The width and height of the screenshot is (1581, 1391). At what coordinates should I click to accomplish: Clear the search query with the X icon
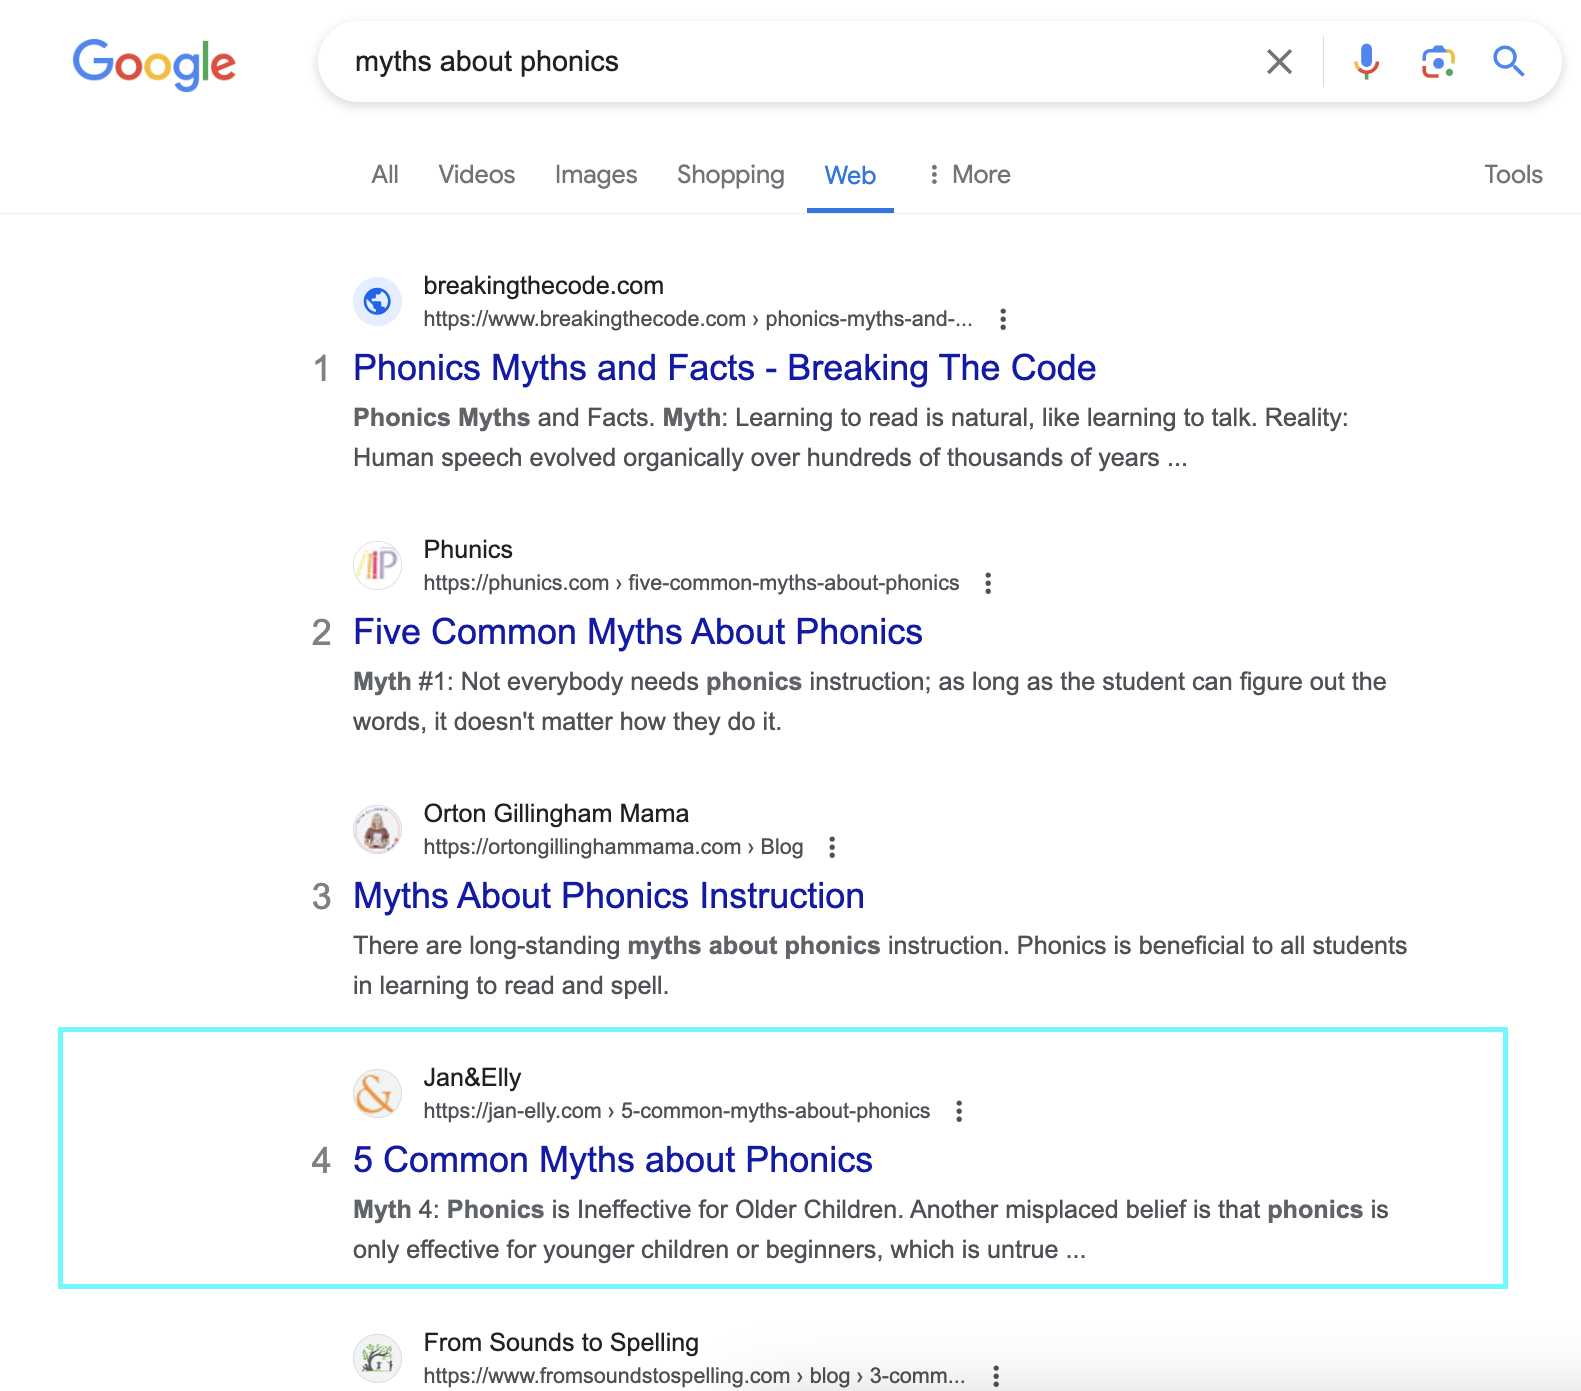tap(1279, 62)
